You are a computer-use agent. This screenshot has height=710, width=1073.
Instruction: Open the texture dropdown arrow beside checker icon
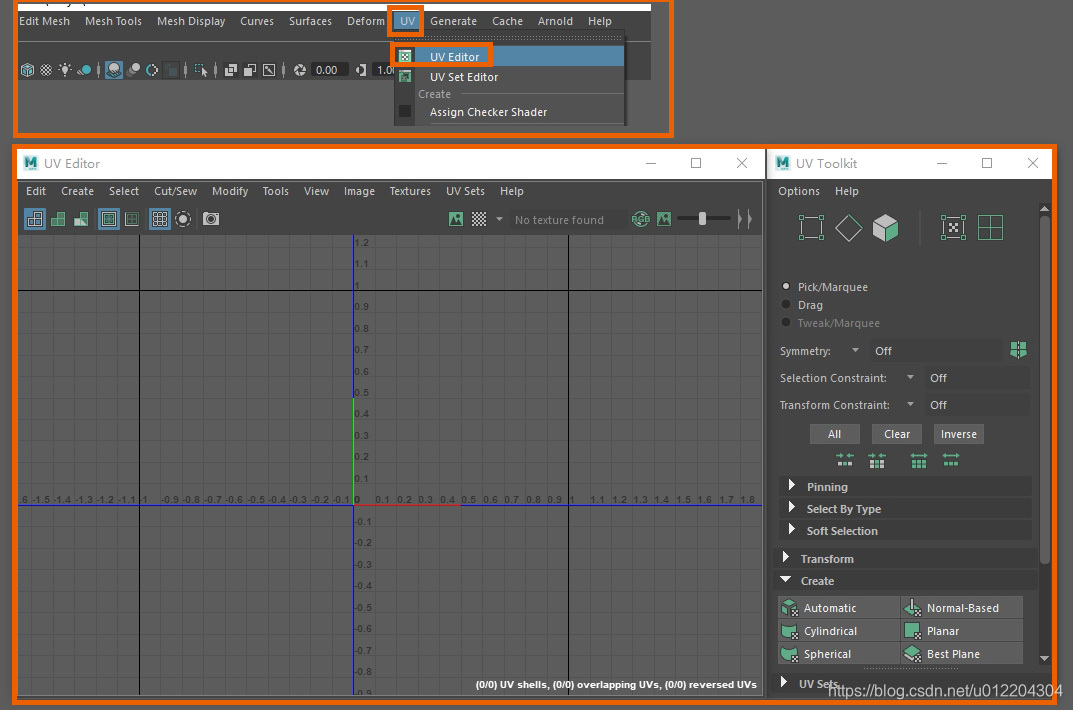click(500, 219)
